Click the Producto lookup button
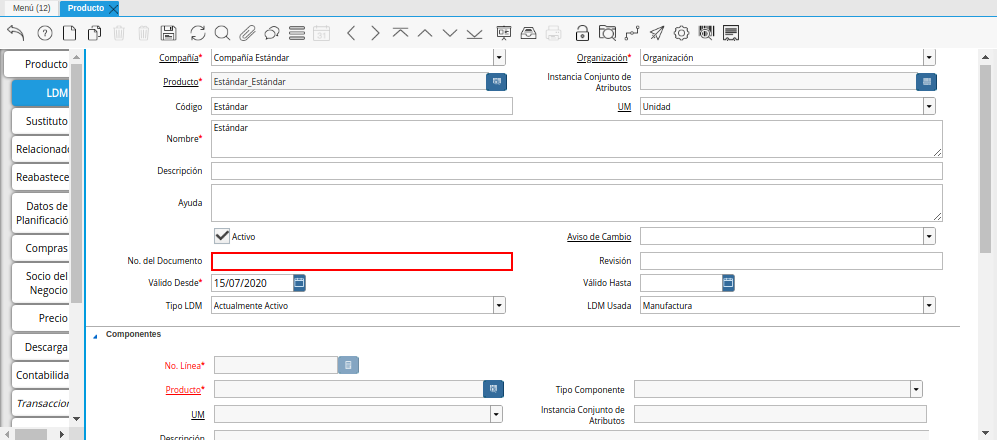The image size is (997, 440). pos(496,82)
